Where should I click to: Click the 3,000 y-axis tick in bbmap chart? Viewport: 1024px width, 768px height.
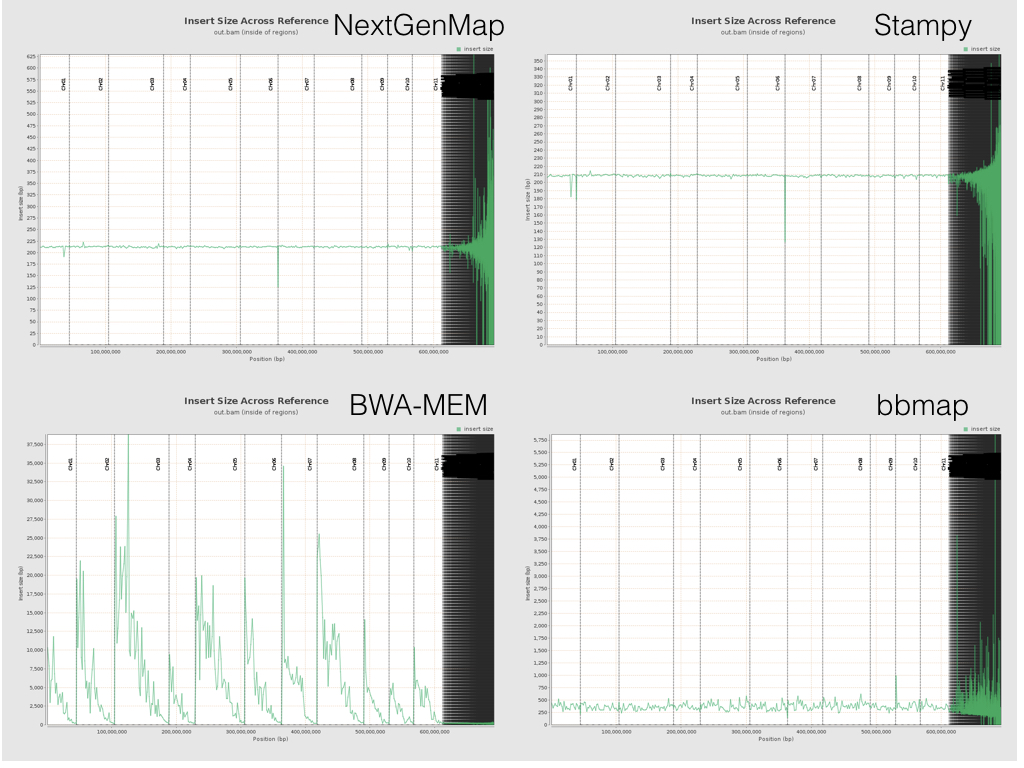(540, 577)
